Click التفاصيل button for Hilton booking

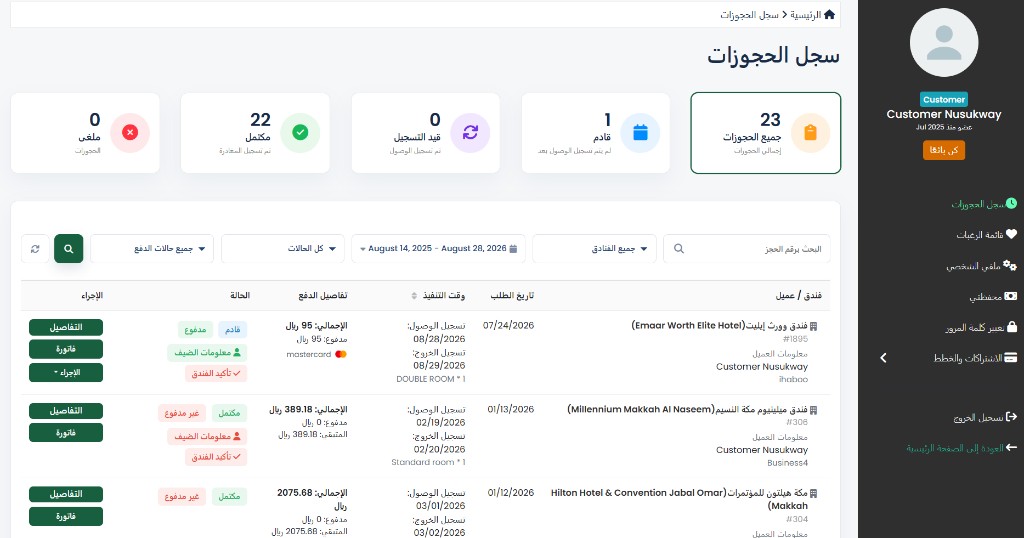[66, 494]
